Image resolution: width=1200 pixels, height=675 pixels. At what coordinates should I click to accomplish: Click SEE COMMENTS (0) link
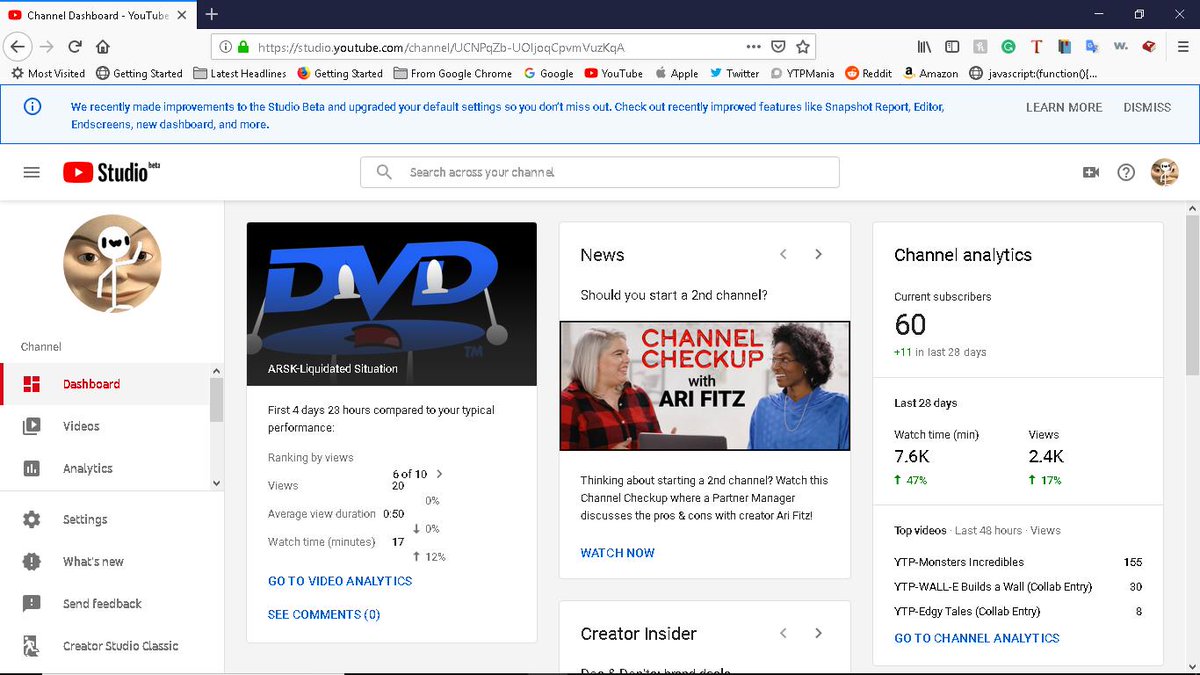[x=324, y=615]
